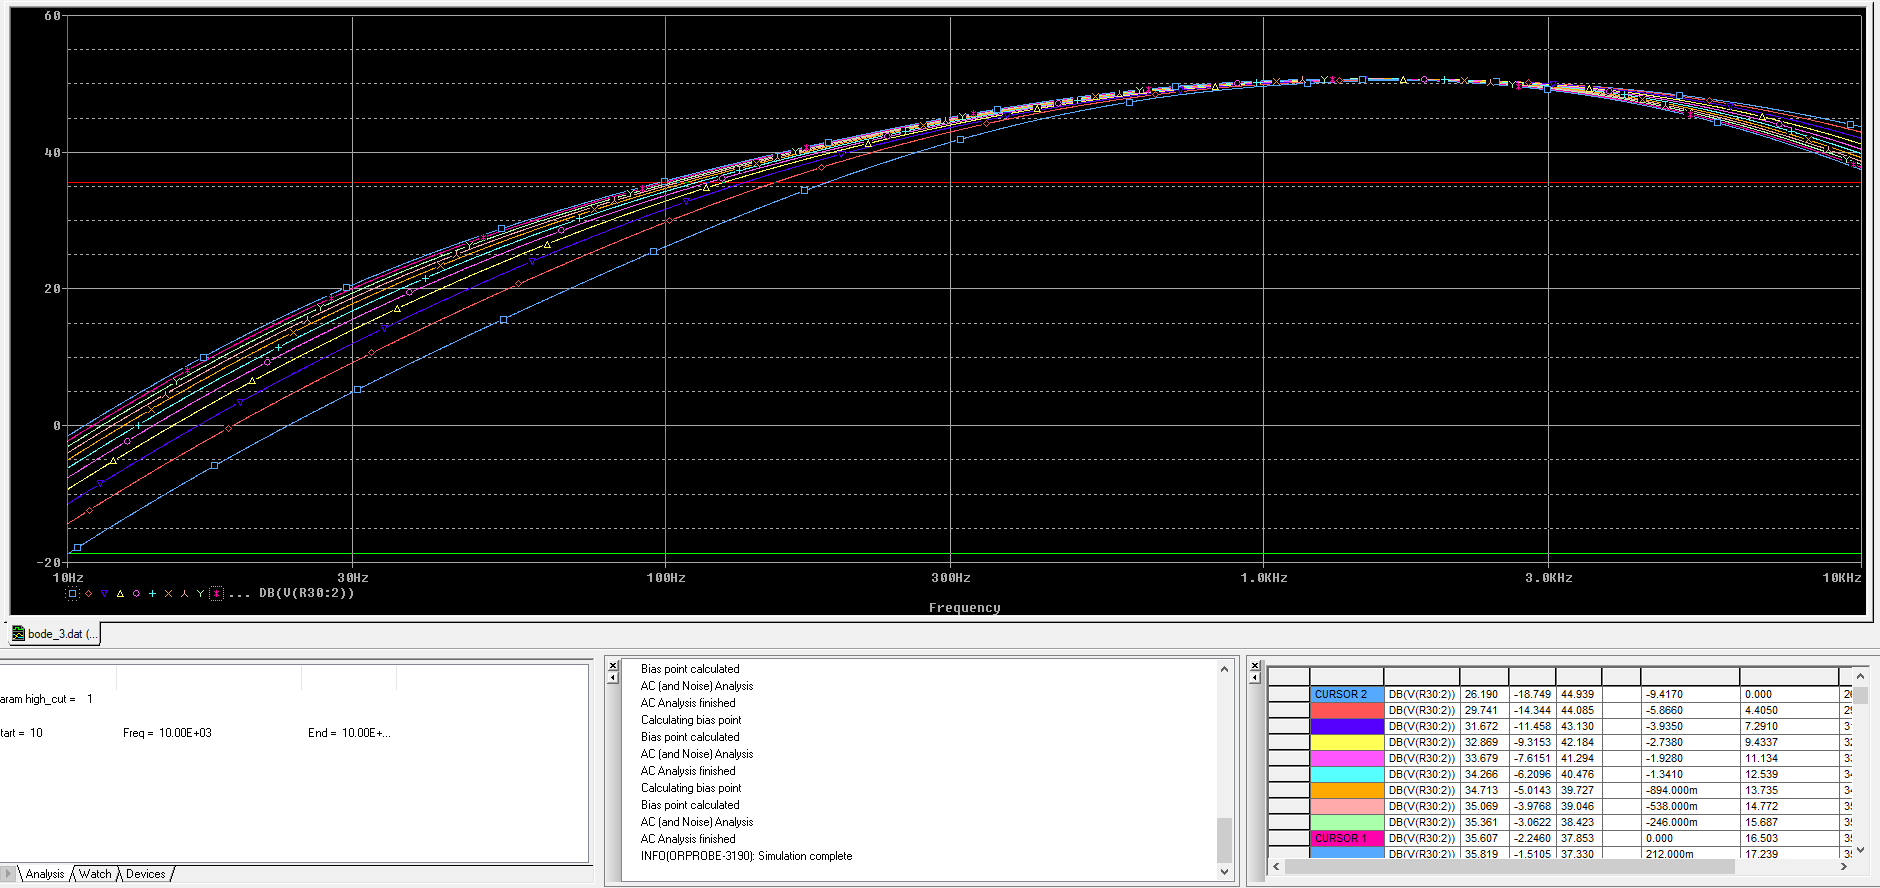This screenshot has height=888, width=1880.
Task: Click the CURSOR 1 magenta color cell
Action: 1346,838
